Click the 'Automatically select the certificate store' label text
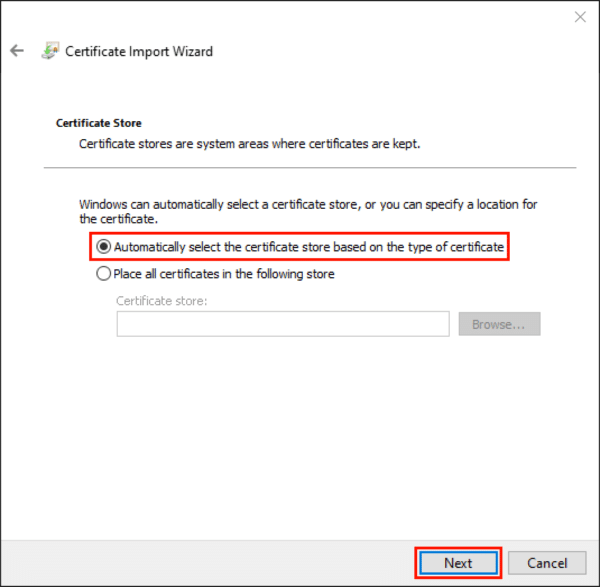600x587 pixels. tap(308, 247)
